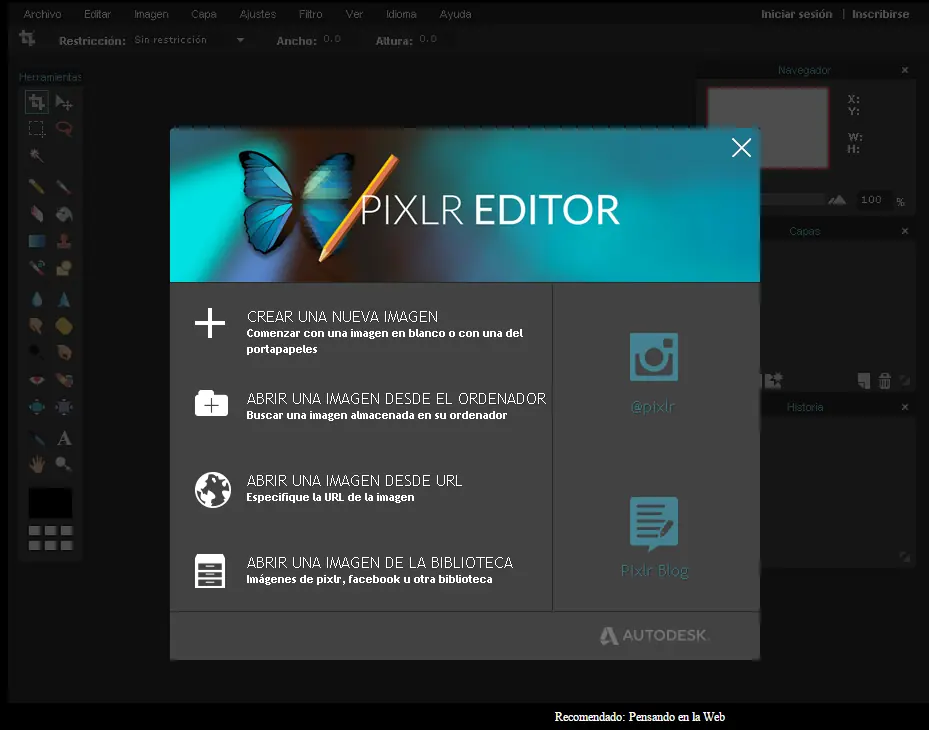Image resolution: width=929 pixels, height=730 pixels.
Task: Open the Capa menu
Action: pyautogui.click(x=204, y=14)
